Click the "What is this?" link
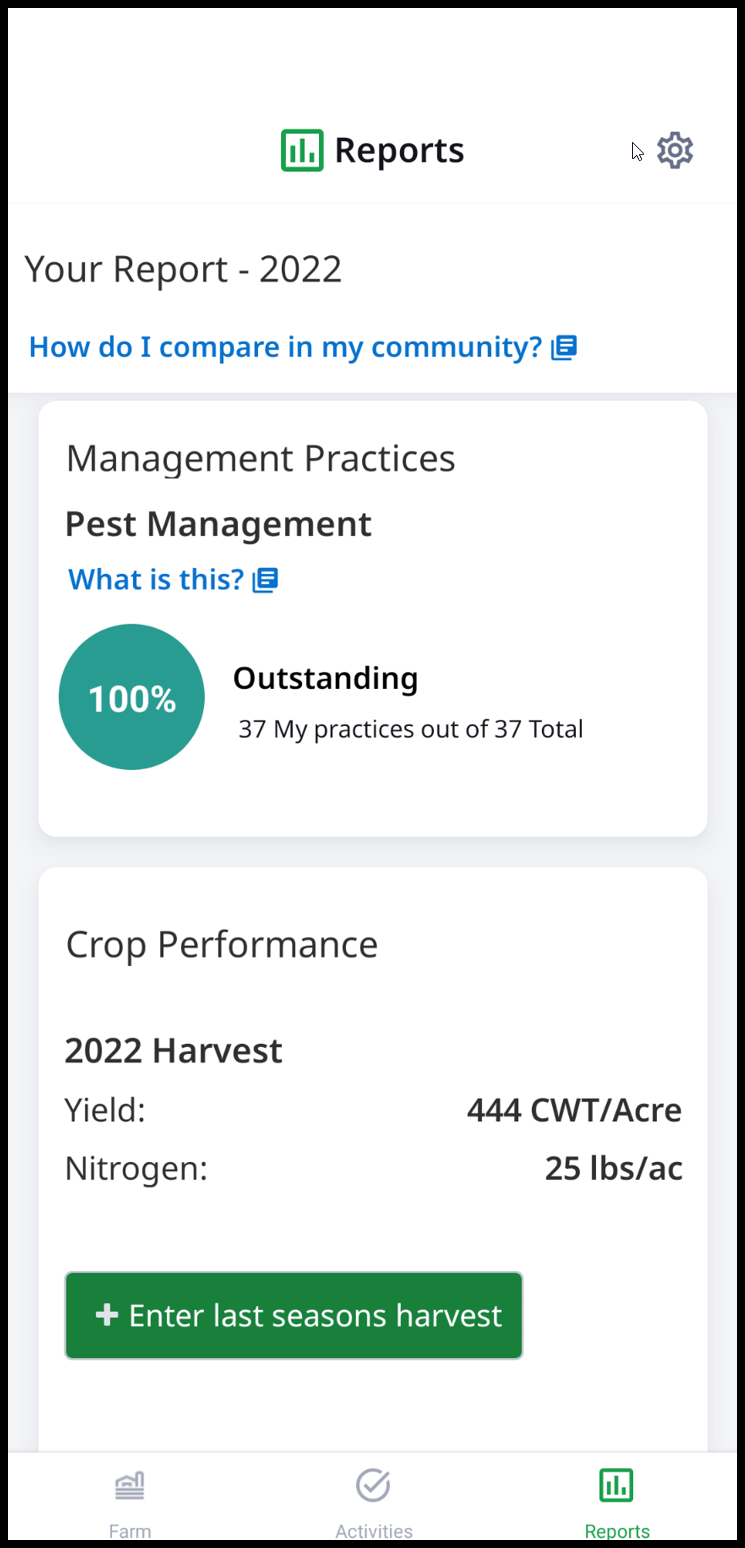The height and width of the screenshot is (1548, 745). [x=156, y=579]
